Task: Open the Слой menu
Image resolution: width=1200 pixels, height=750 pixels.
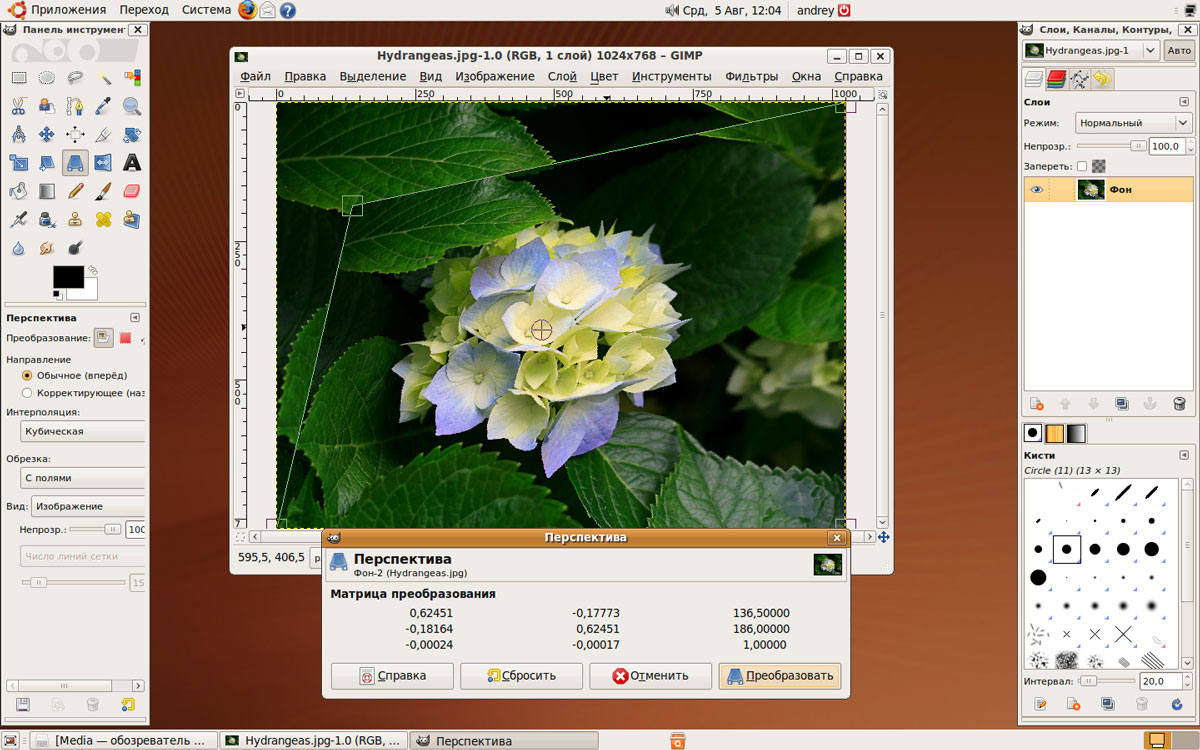Action: coord(562,76)
